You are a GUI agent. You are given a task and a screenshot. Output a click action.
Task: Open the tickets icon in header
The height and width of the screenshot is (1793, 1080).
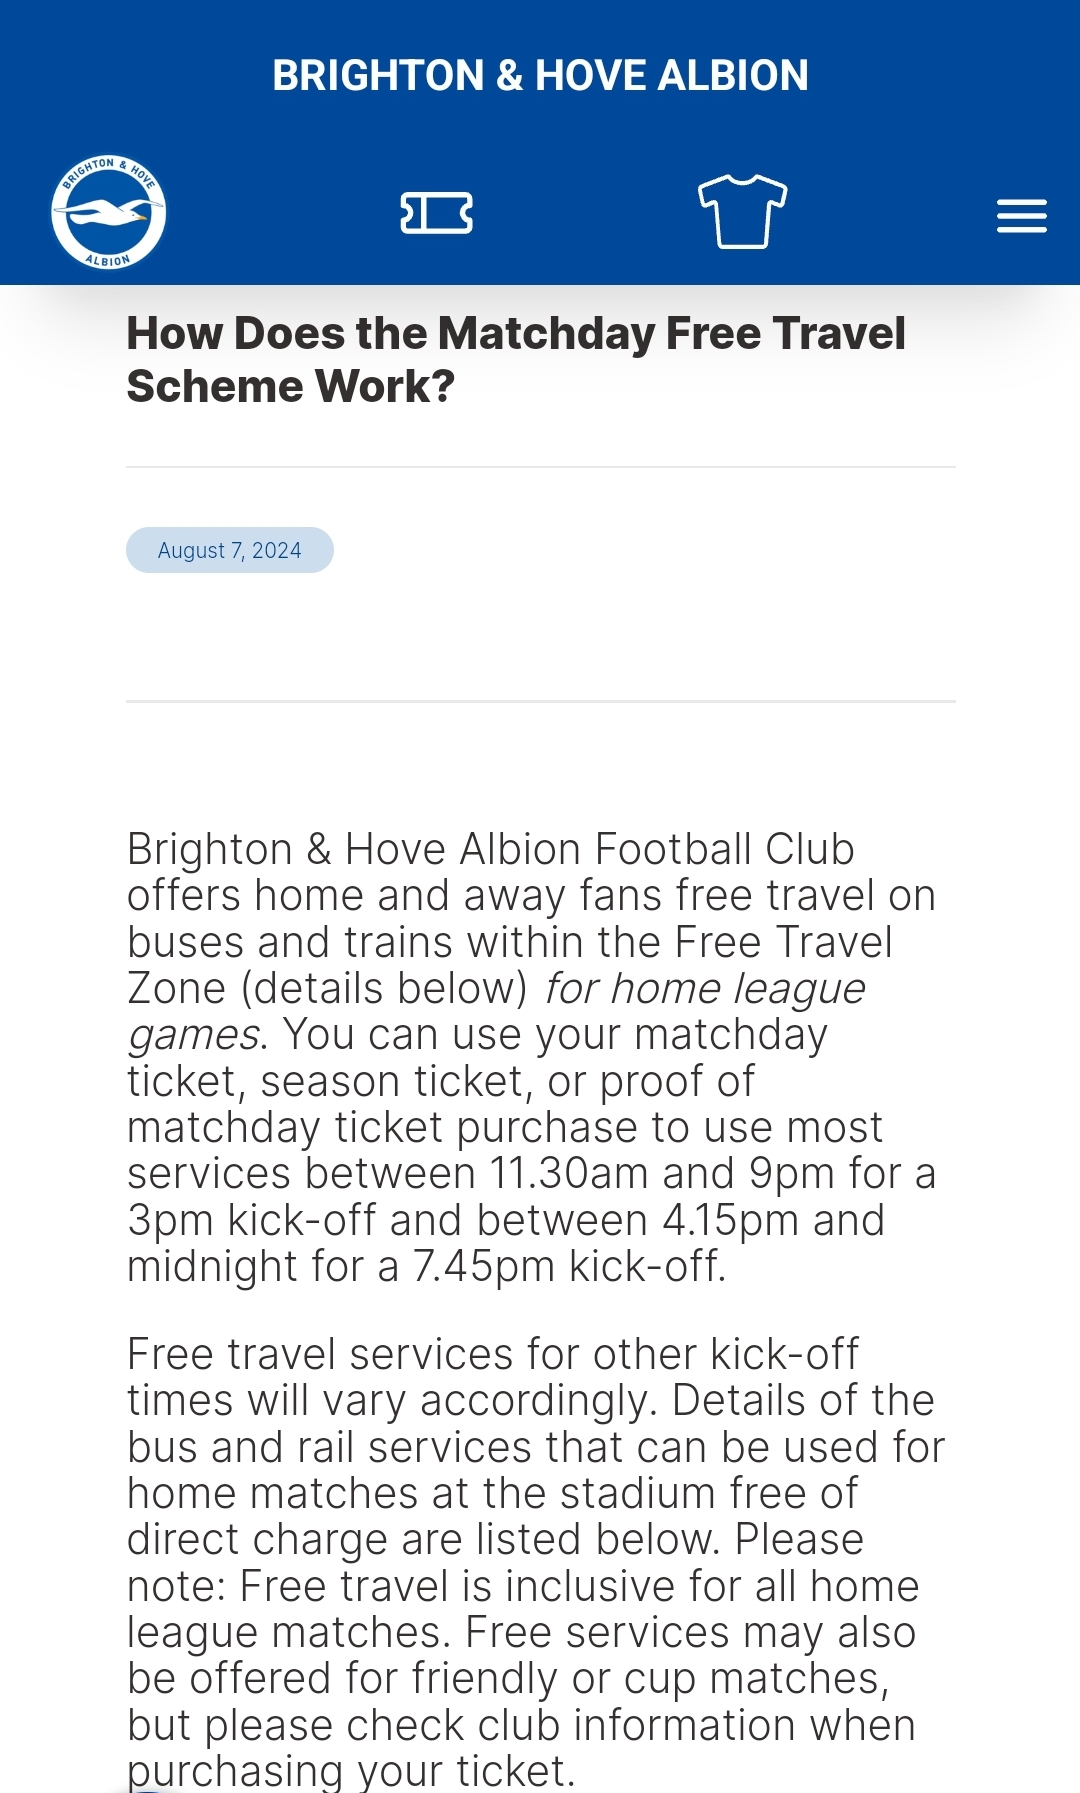pyautogui.click(x=437, y=213)
